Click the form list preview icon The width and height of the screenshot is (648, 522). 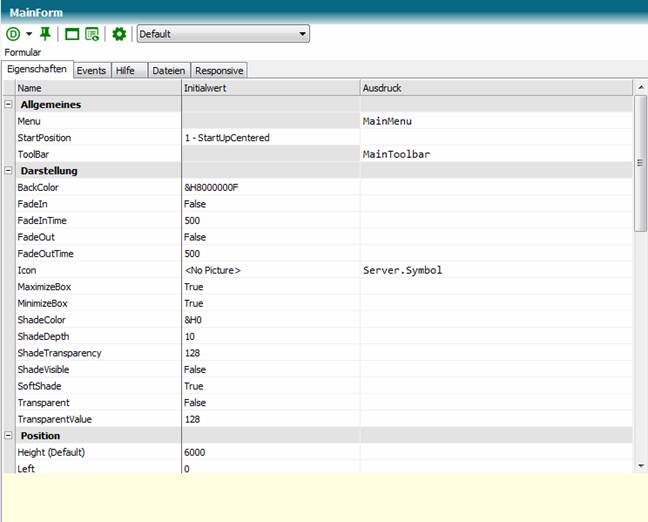(92, 34)
